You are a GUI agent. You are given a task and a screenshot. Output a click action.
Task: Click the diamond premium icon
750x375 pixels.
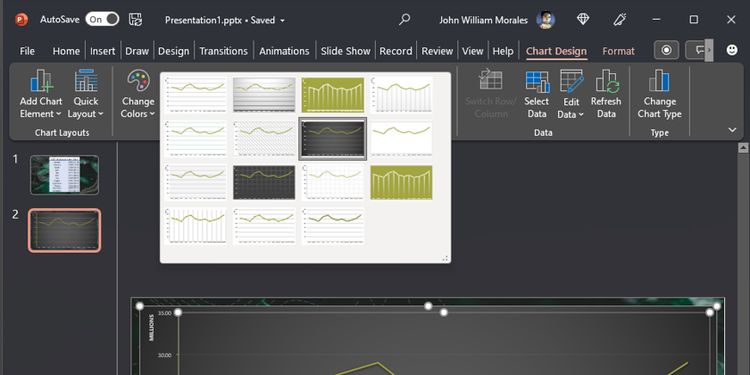(x=583, y=19)
